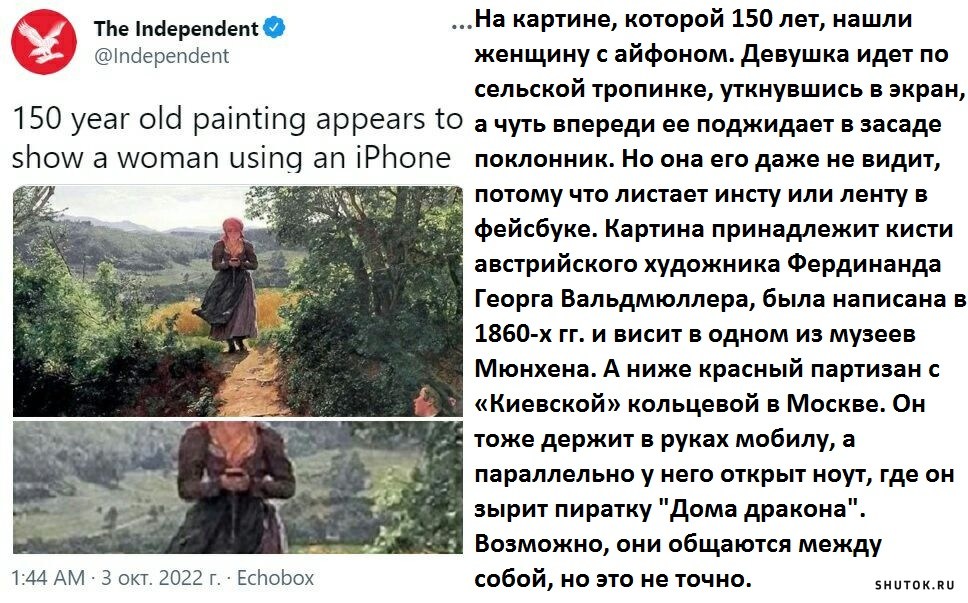Click the woman in the pink headscarf on the path
Viewport: 968px width, 603px height.
coord(232,284)
